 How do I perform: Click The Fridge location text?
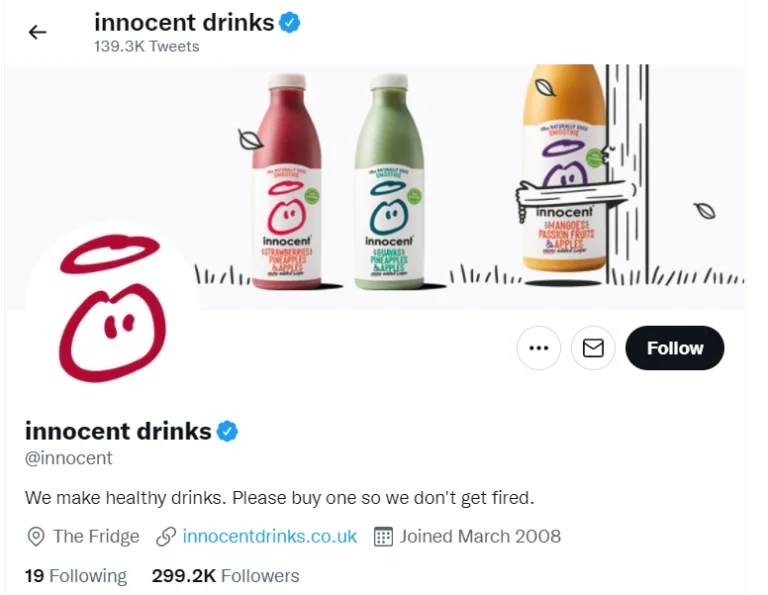(x=96, y=536)
